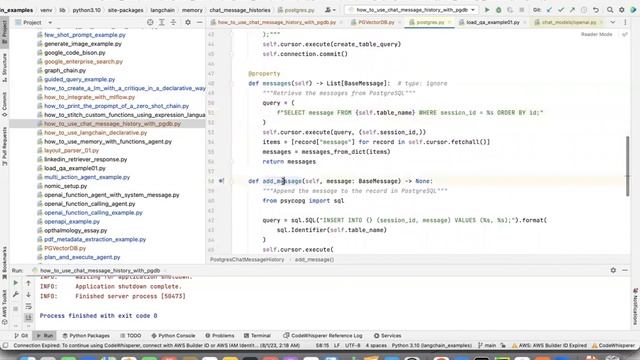This screenshot has width=640, height=360.
Task: Open the run configuration dropdown
Action: click(412, 10)
